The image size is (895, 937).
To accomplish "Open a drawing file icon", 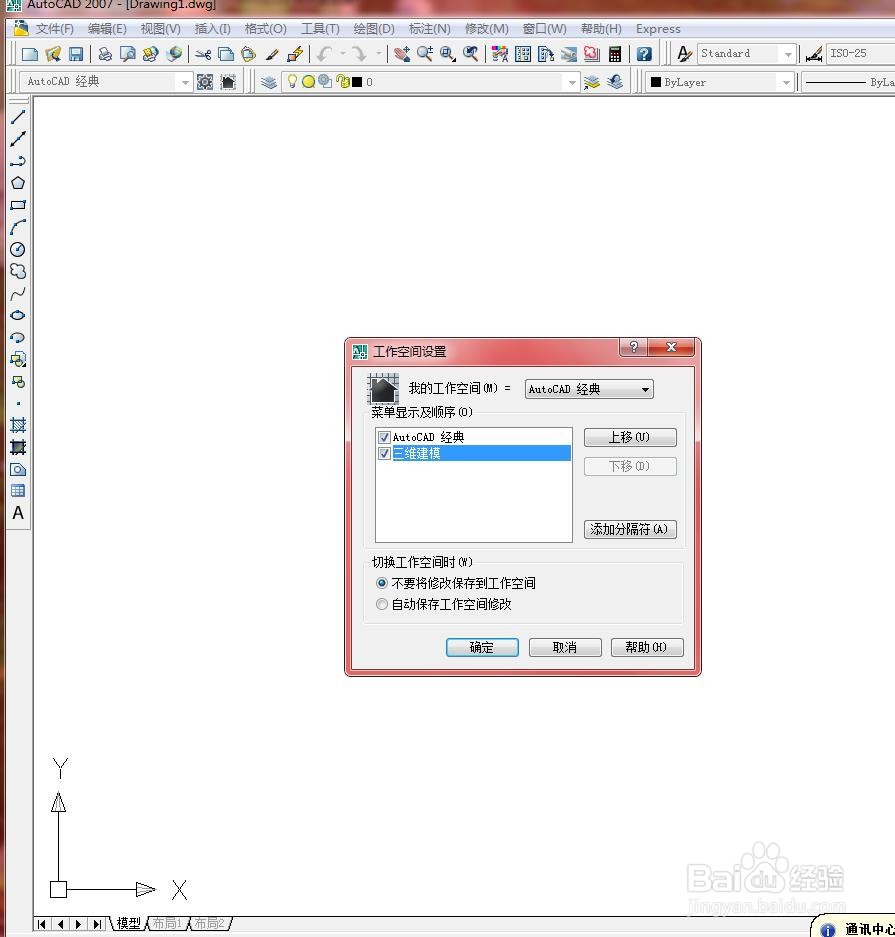I will (53, 54).
